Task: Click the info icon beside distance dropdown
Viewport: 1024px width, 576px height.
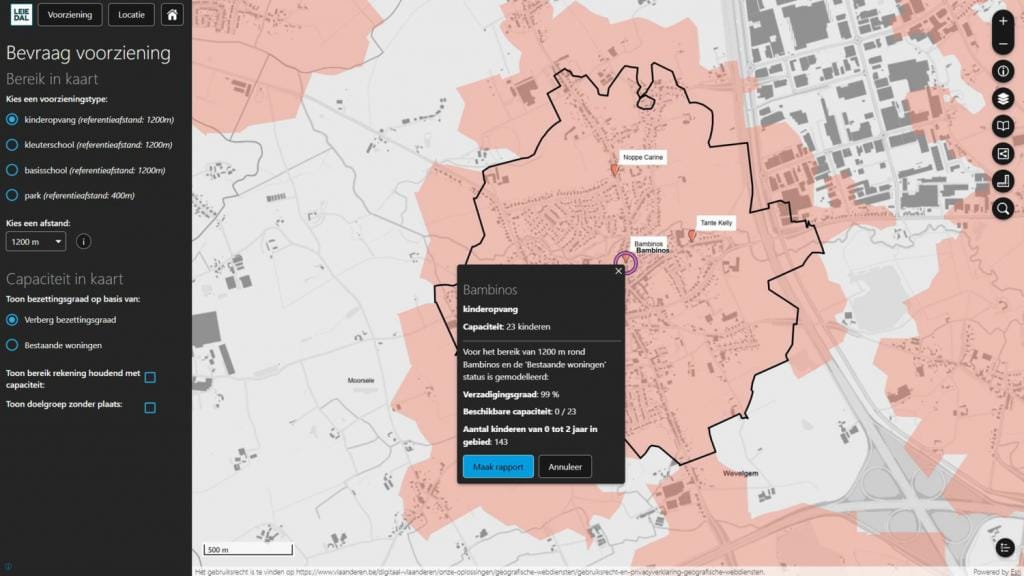Action: tap(84, 241)
